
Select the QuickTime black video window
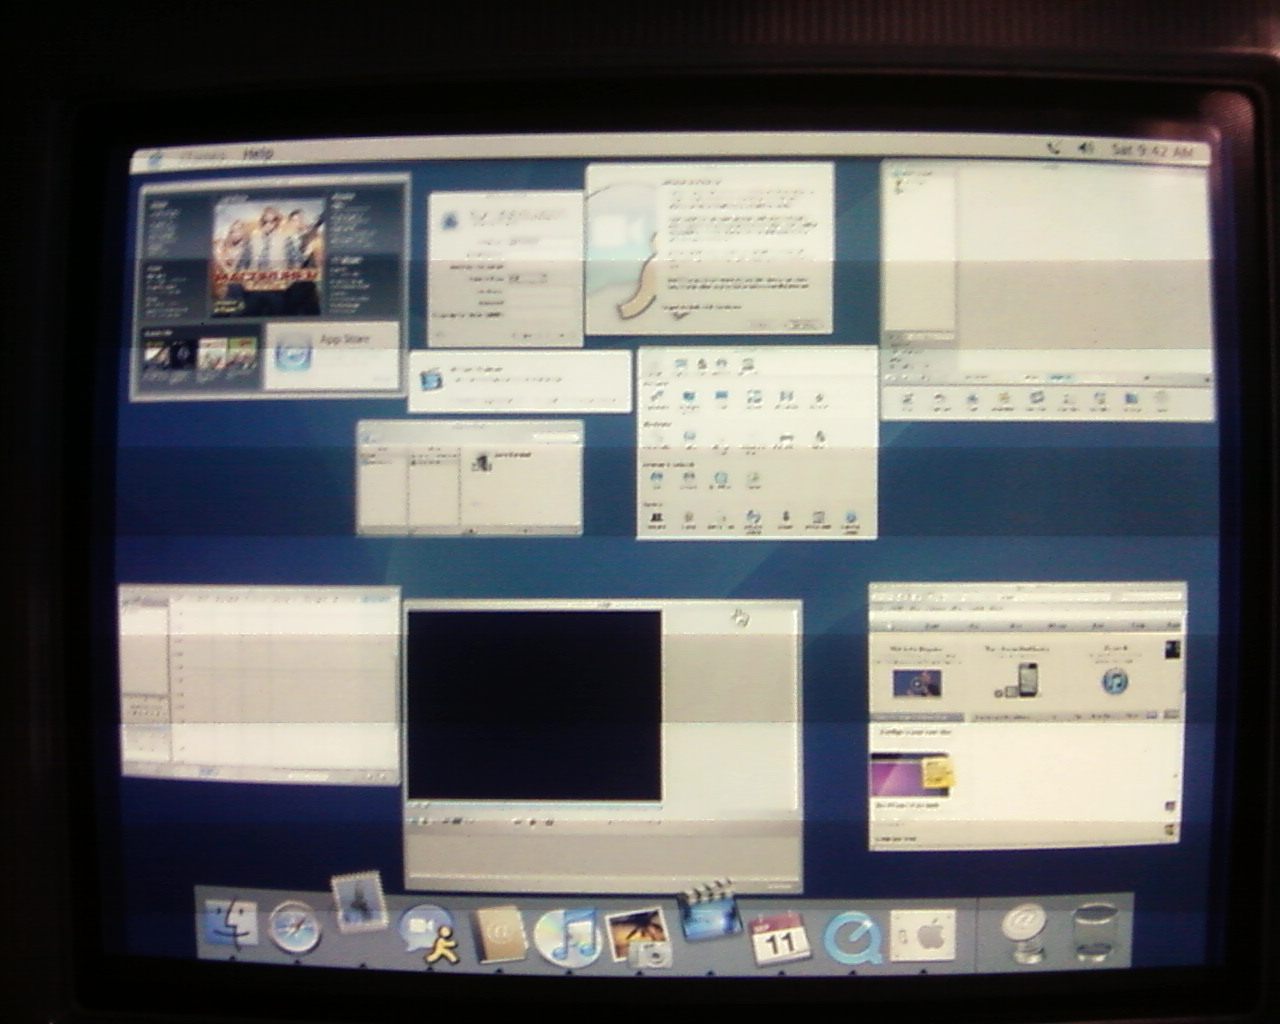coord(603,745)
